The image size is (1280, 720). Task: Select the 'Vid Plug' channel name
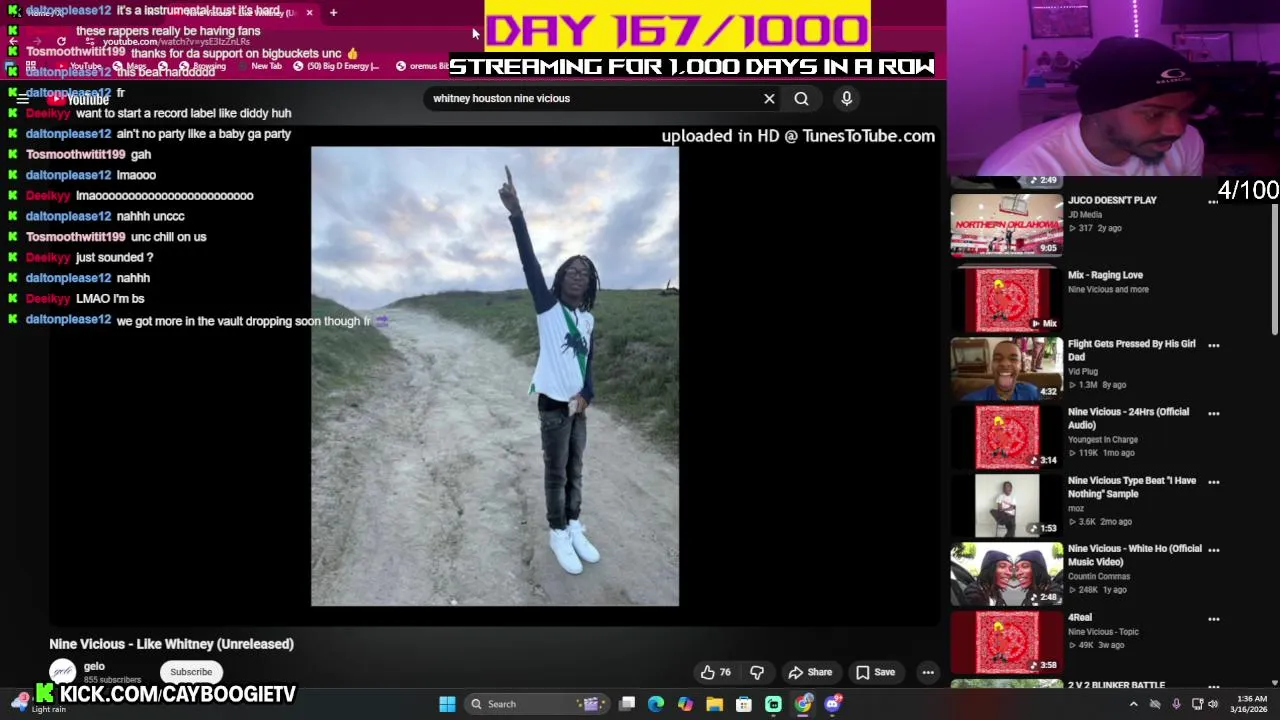(1082, 372)
